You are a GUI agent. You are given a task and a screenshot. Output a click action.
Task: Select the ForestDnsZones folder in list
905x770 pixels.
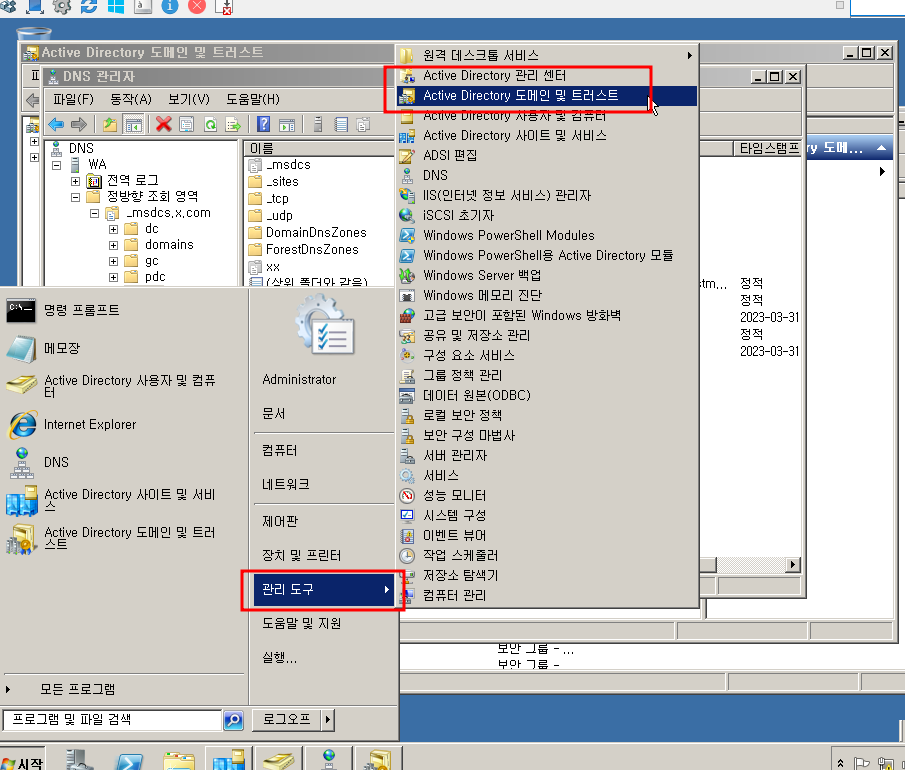303,250
